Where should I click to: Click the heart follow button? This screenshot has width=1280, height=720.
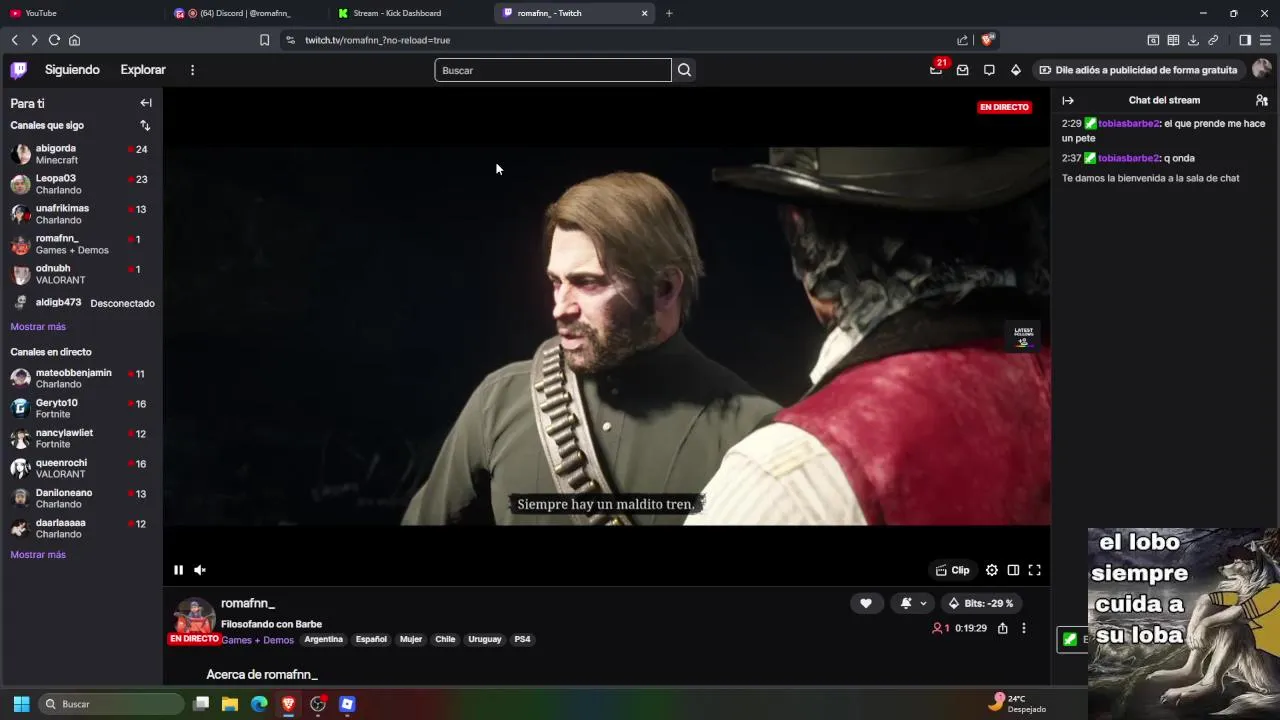click(866, 603)
